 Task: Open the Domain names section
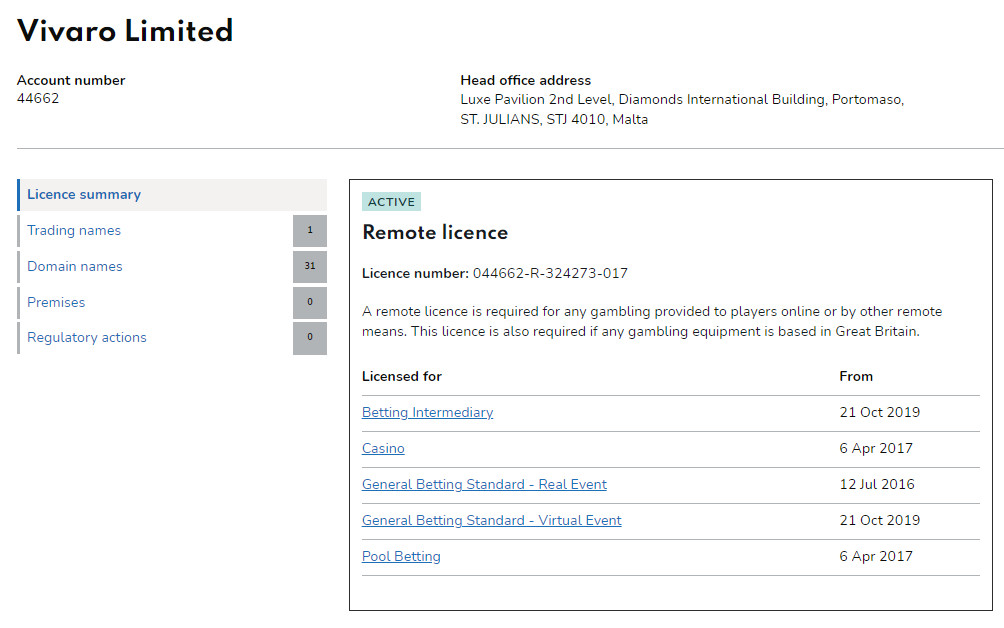coord(75,267)
